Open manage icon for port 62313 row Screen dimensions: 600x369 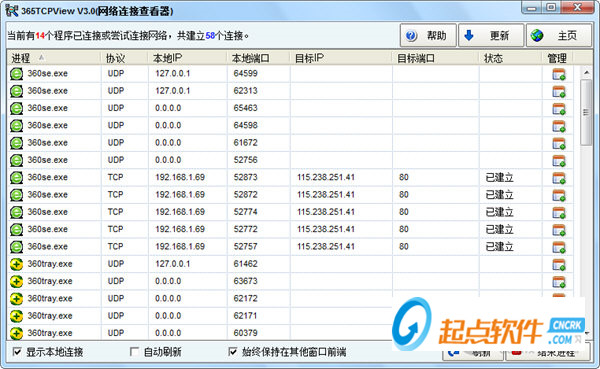pos(559,91)
